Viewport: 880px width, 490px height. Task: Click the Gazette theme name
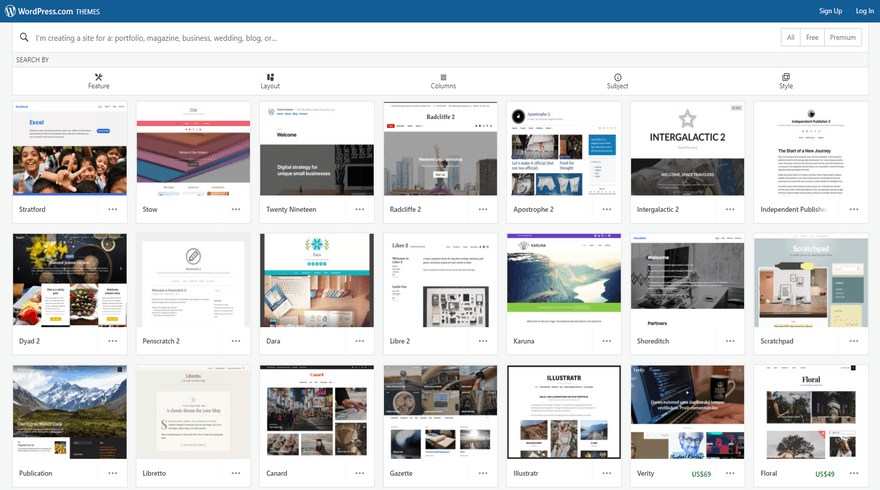401,473
